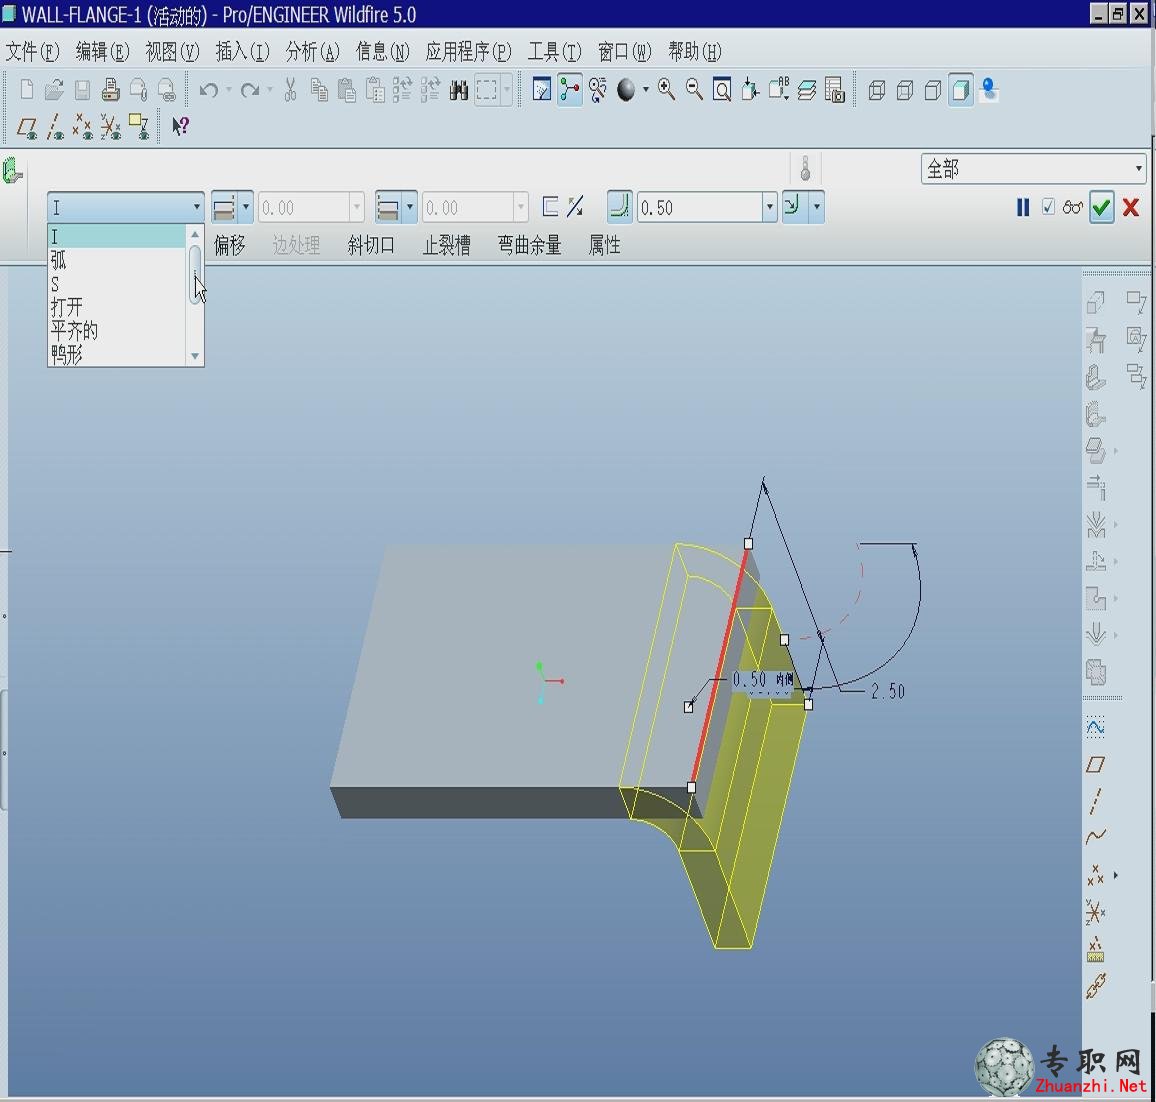Click the datum axis tool in right toolbar
This screenshot has width=1156, height=1102.
coord(1096,801)
